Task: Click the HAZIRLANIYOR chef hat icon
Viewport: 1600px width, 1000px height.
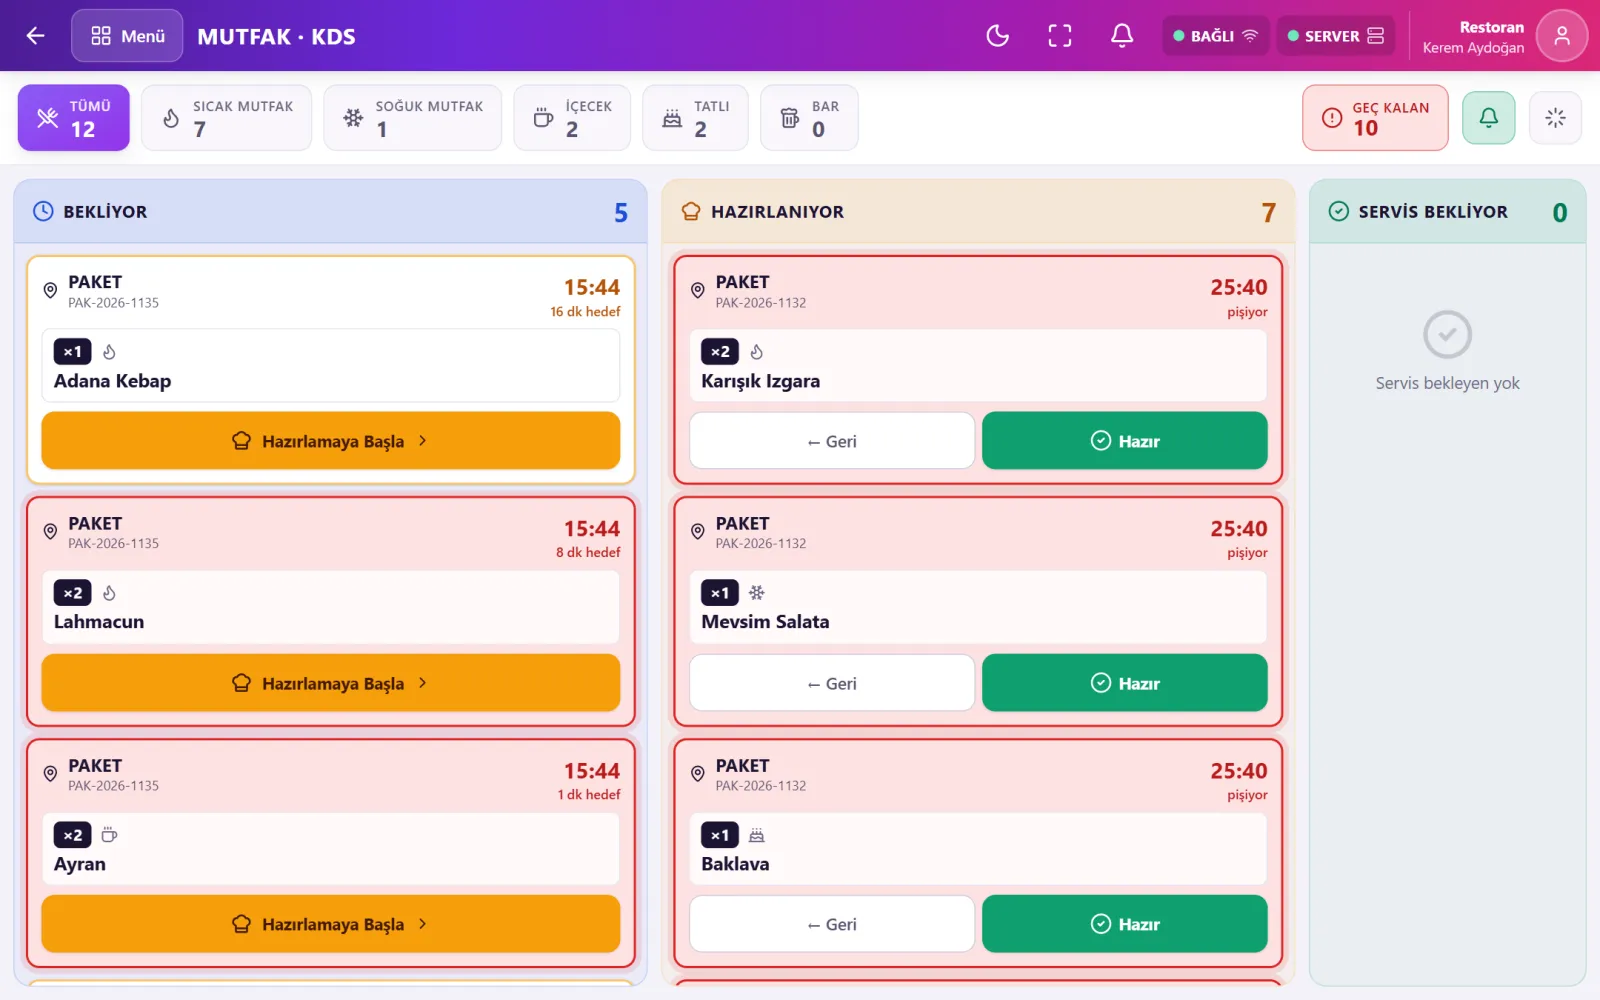Action: point(691,211)
